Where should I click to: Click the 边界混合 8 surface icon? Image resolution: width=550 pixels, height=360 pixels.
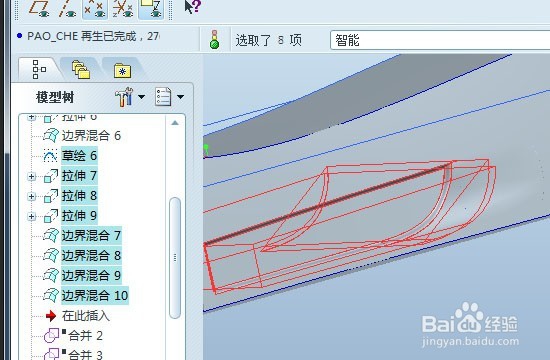[x=51, y=255]
